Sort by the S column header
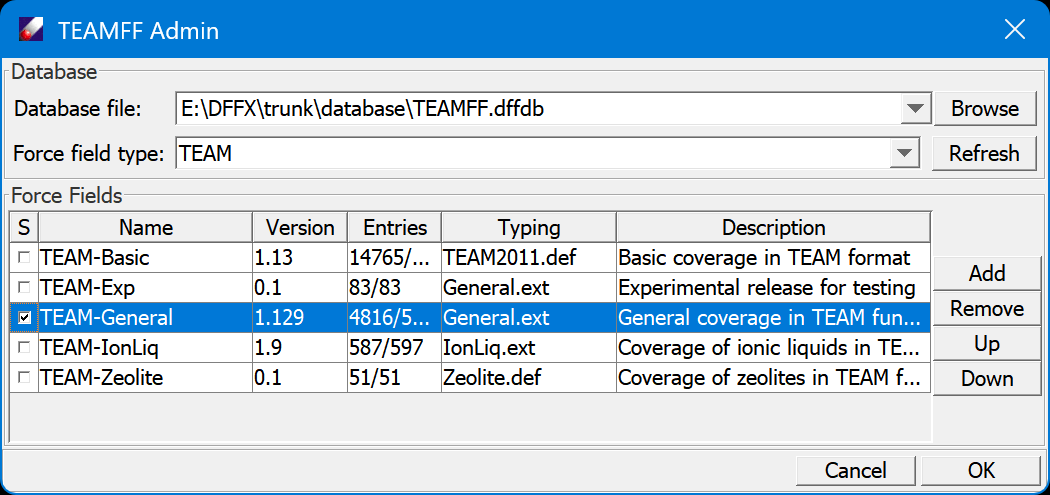The image size is (1050, 495). point(24,228)
